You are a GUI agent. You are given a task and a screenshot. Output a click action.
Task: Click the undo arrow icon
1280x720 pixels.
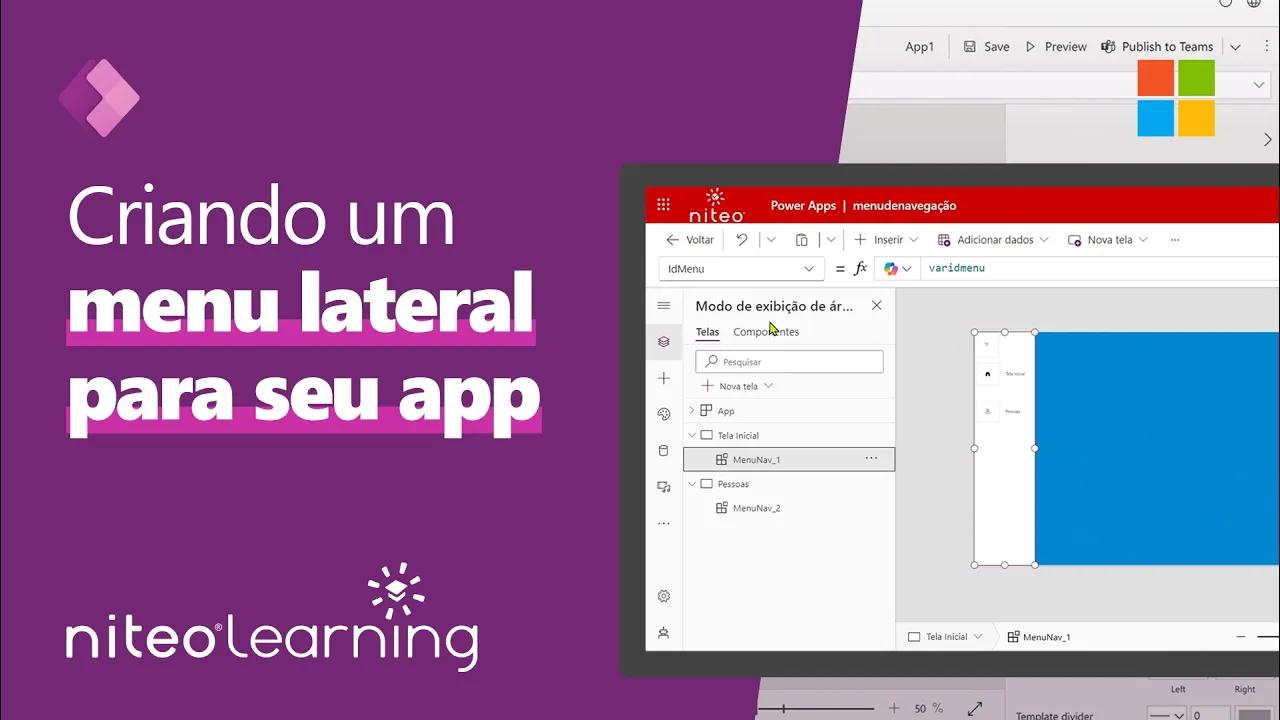tap(742, 240)
